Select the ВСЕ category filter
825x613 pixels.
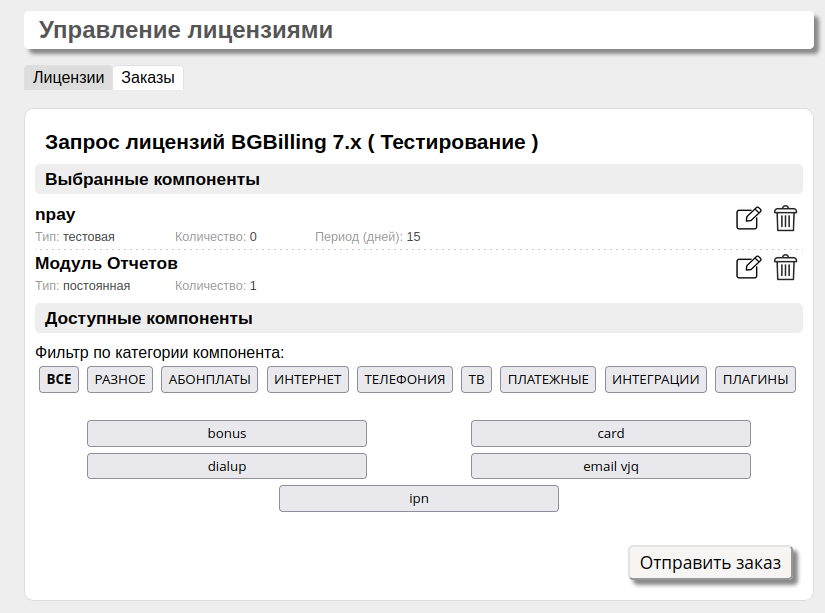click(59, 380)
